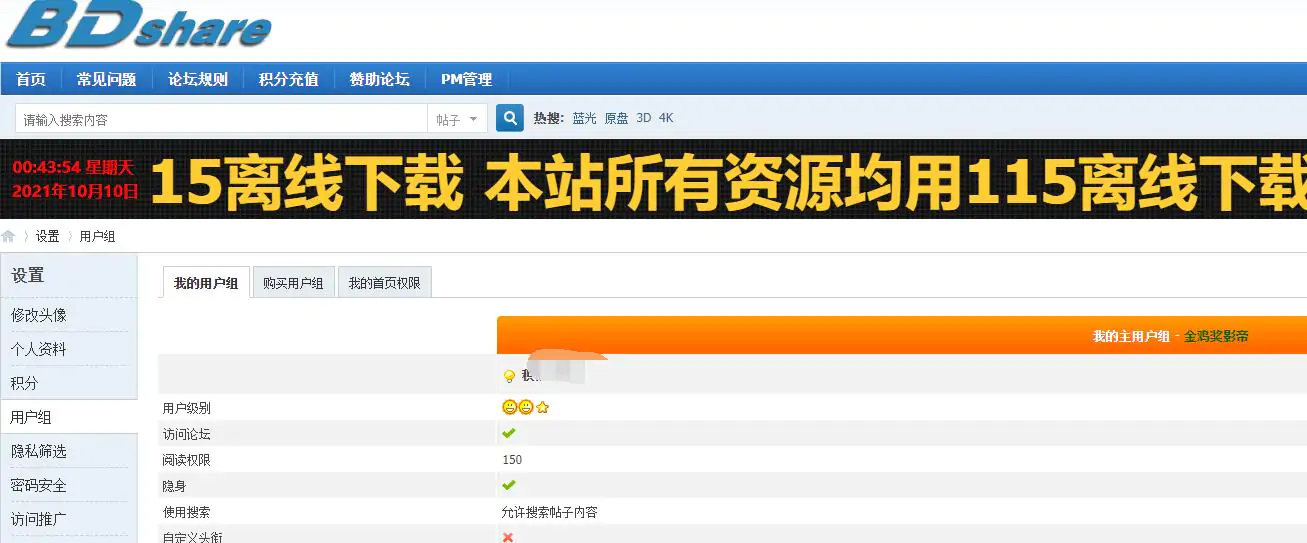
Task: Click the user level smiley icons
Action: coord(526,407)
